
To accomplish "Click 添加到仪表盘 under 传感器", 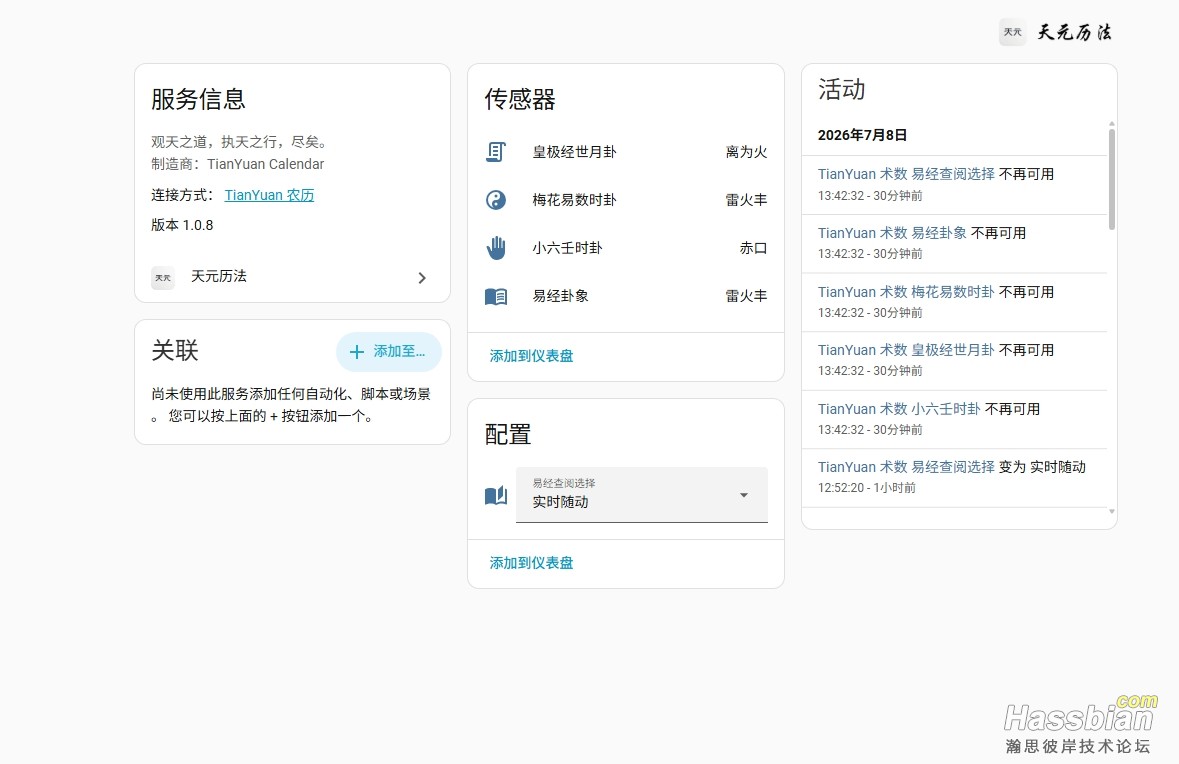I will click(531, 356).
